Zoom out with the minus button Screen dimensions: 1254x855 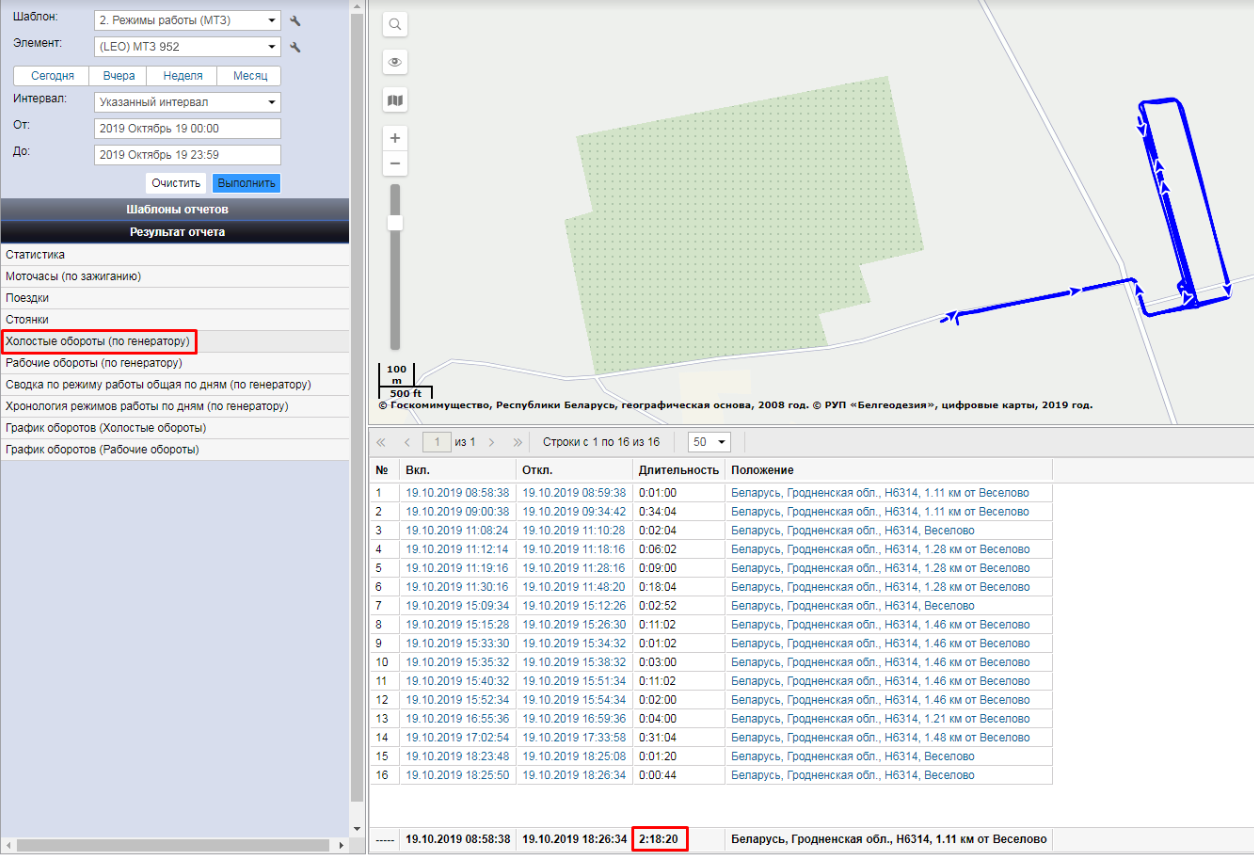(x=395, y=163)
